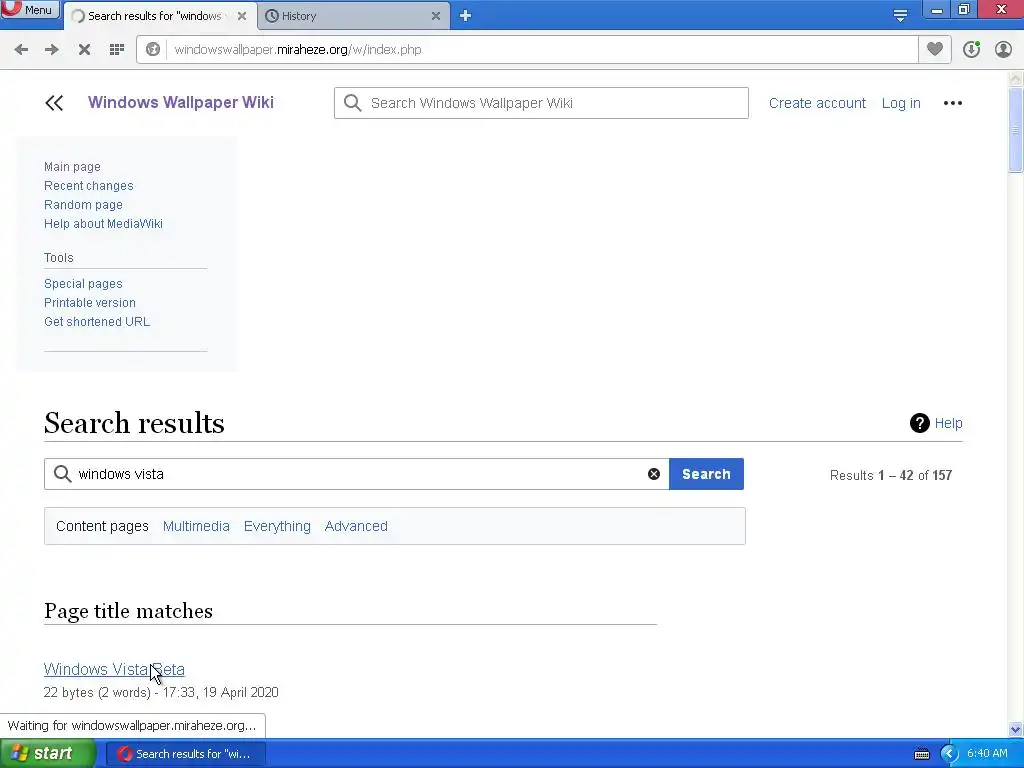
Task: Open Random page sidebar link
Action: coord(84,204)
